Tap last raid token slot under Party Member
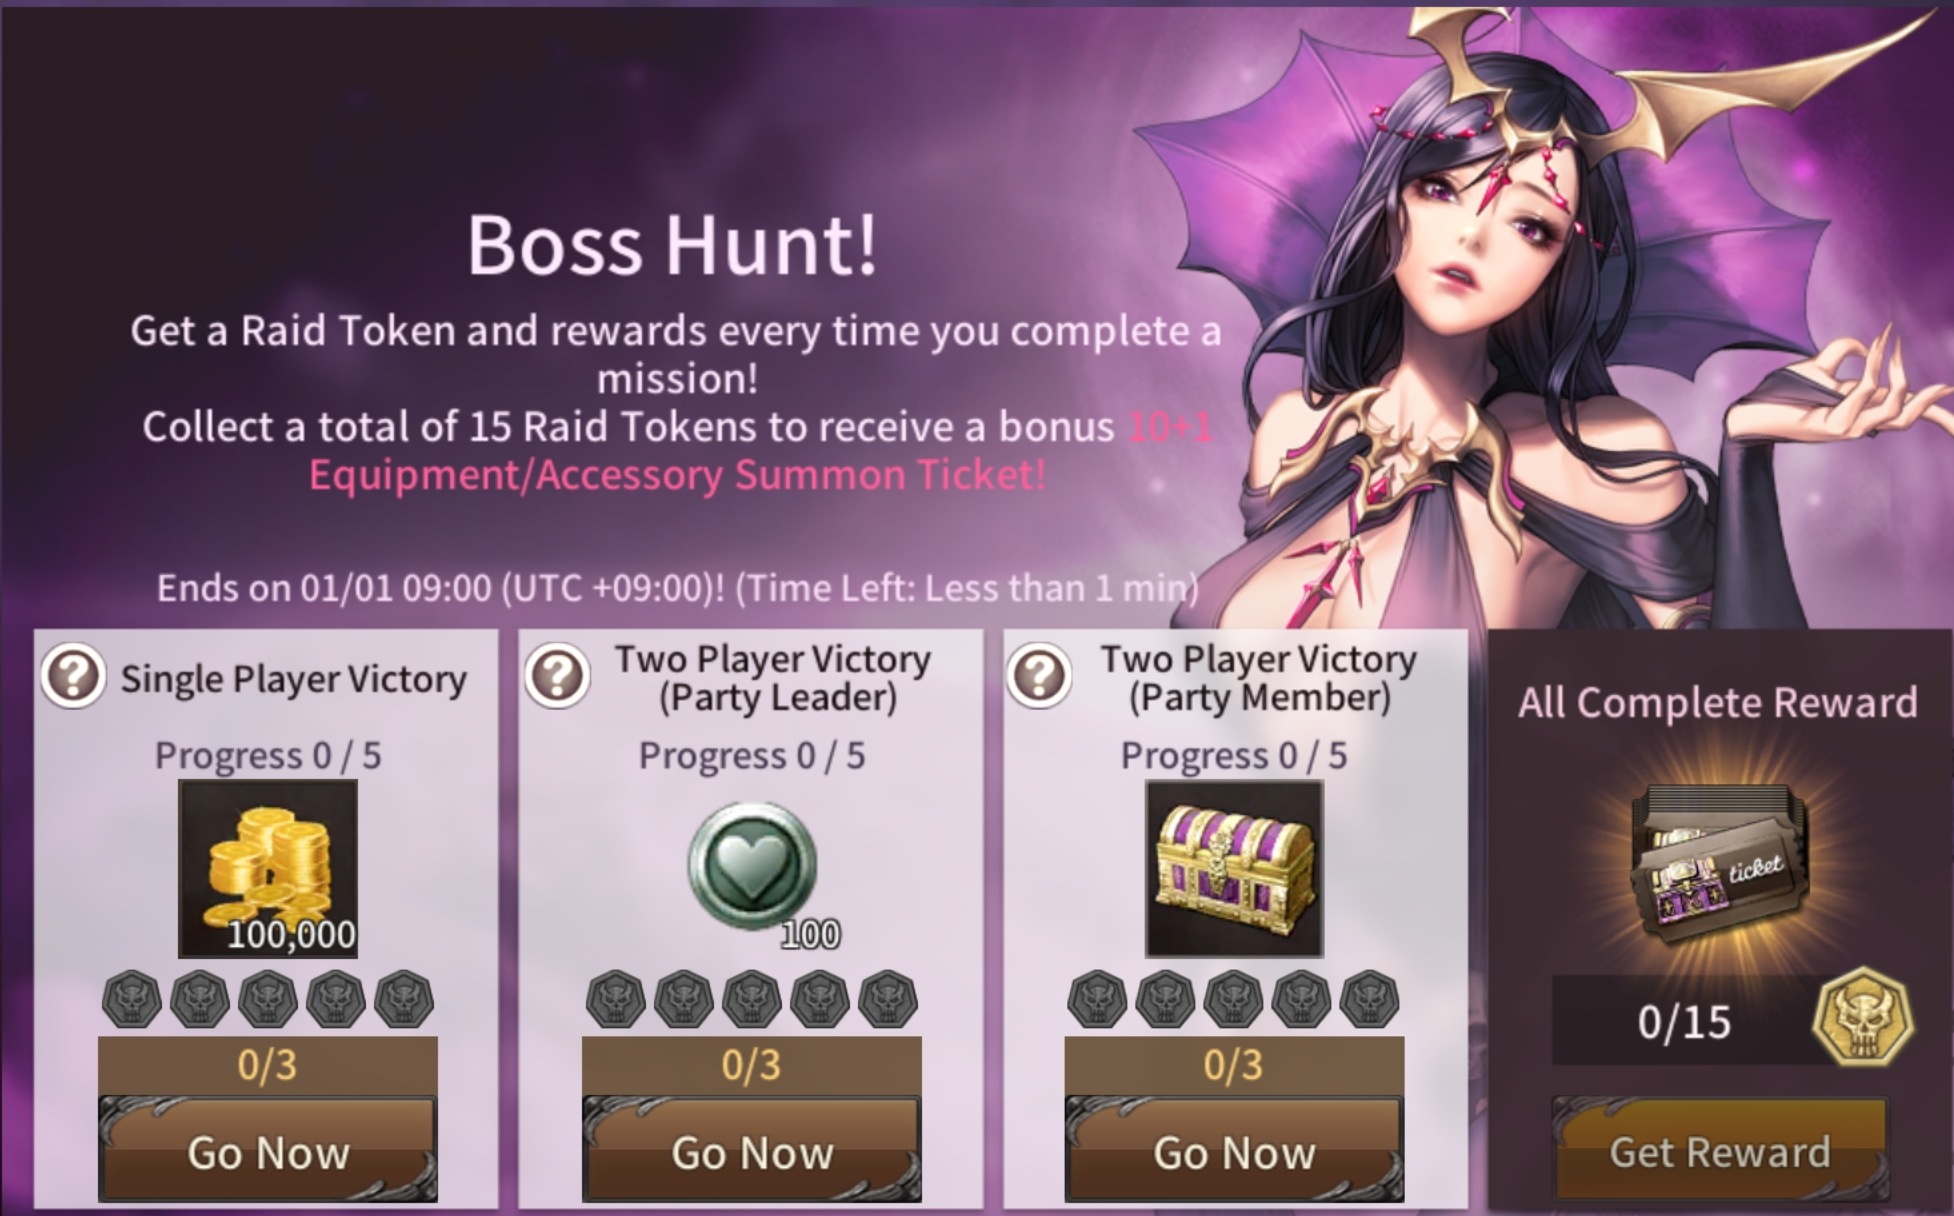1954x1216 pixels. (x=1370, y=999)
